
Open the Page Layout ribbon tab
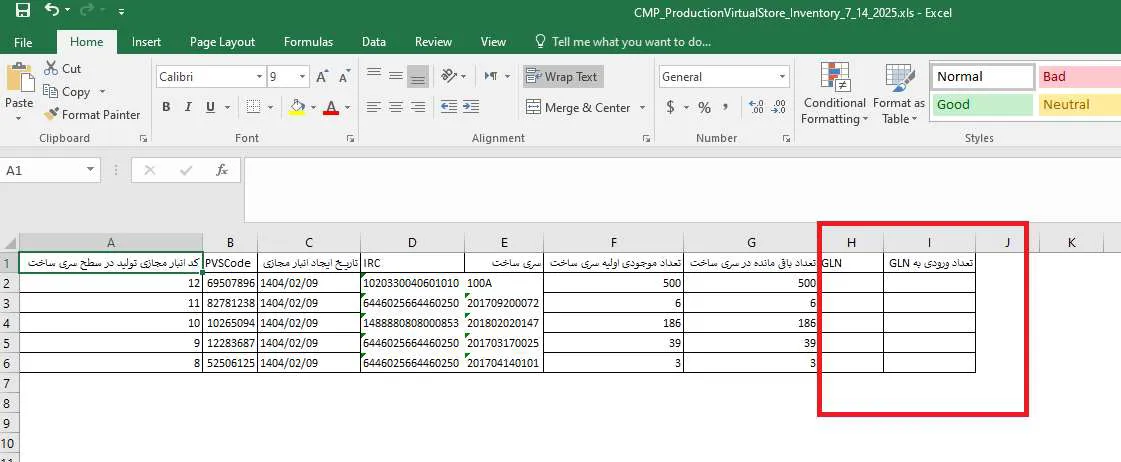tap(222, 42)
